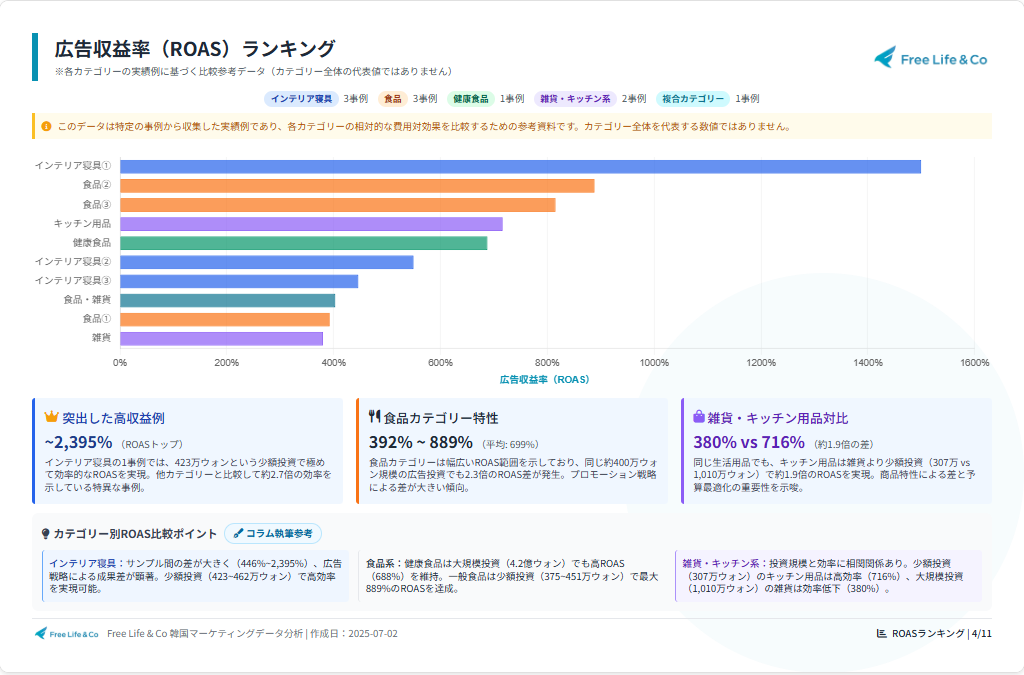Screen dimensions: 1024x675
Task: Click the purple キッチン用品 bar
Action: click(x=311, y=224)
